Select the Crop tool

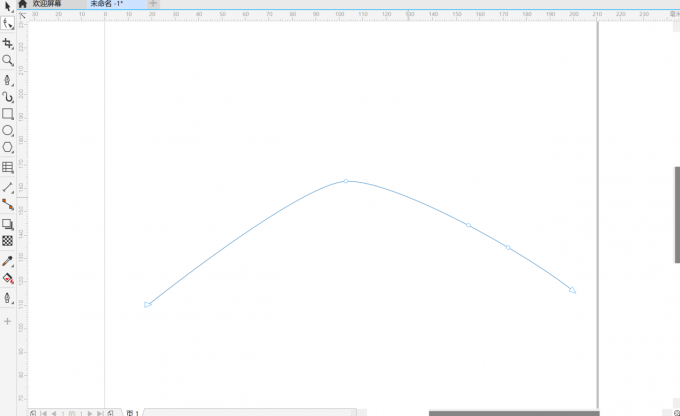[x=7, y=43]
